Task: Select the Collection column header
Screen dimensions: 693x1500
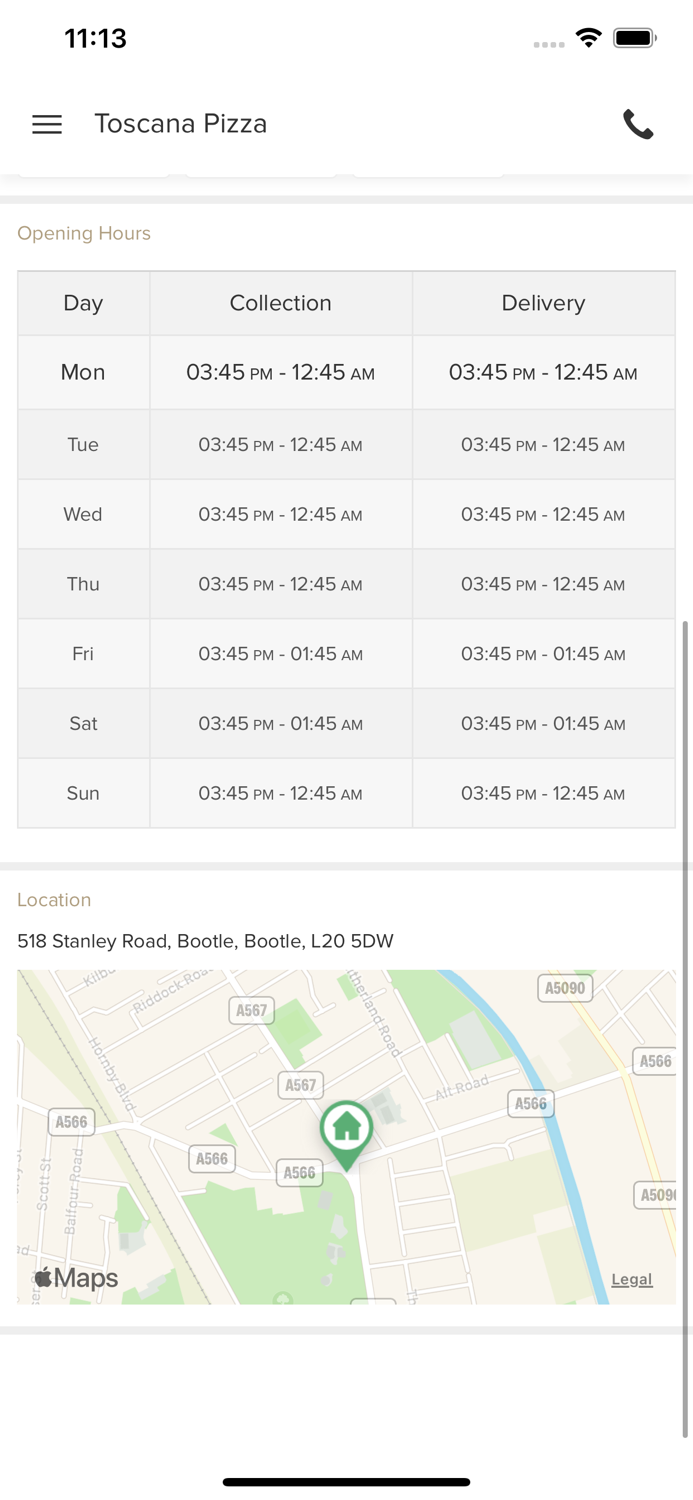Action: (x=281, y=303)
